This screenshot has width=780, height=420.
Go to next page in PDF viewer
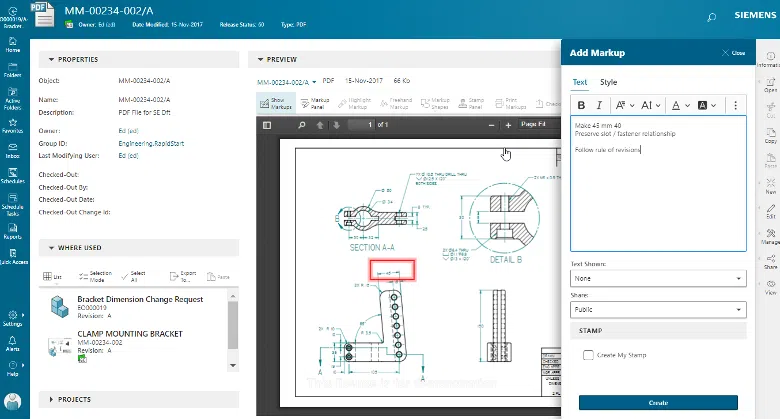[x=336, y=125]
